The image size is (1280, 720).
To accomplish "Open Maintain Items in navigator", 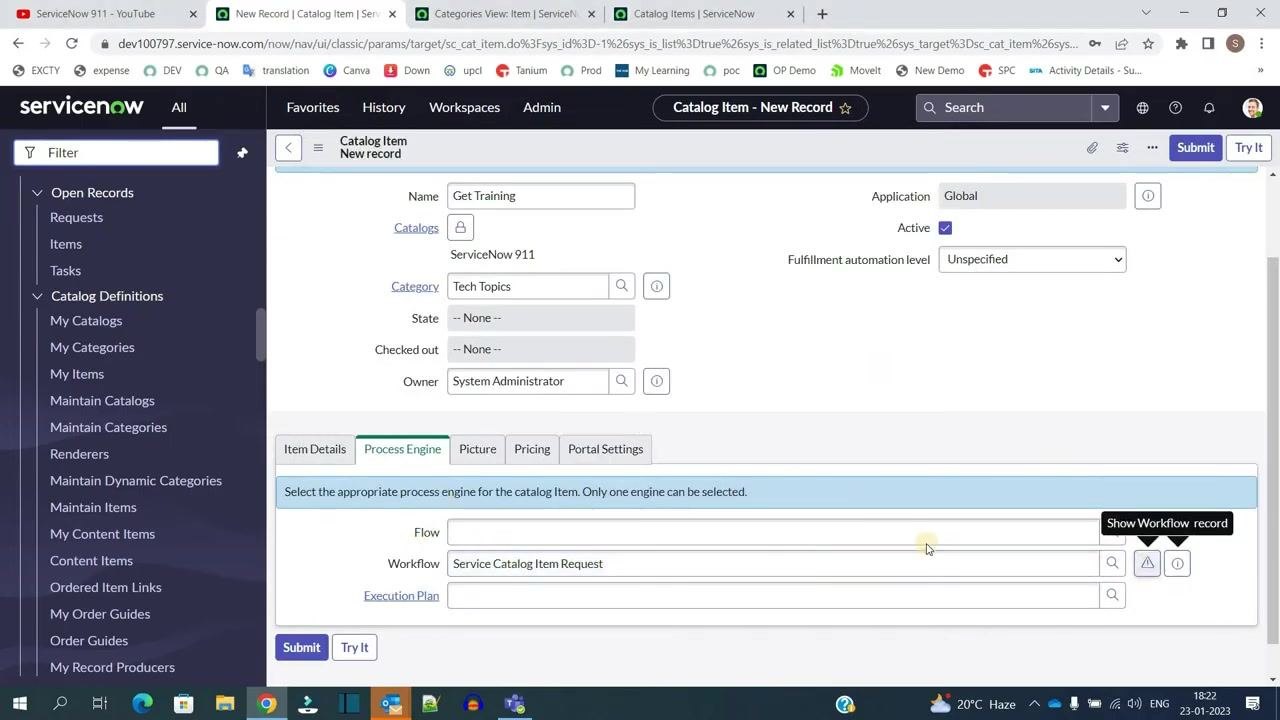I will (x=93, y=507).
